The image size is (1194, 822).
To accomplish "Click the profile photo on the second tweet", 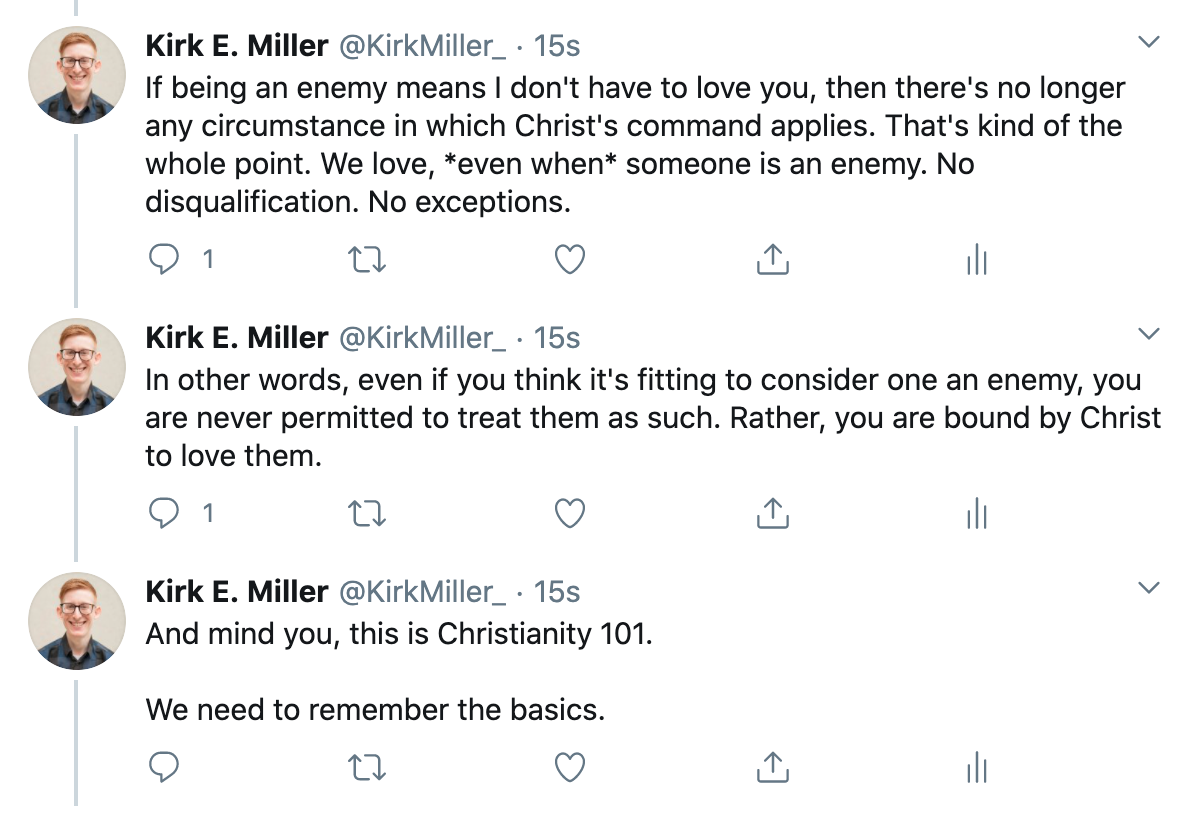I will point(76,368).
